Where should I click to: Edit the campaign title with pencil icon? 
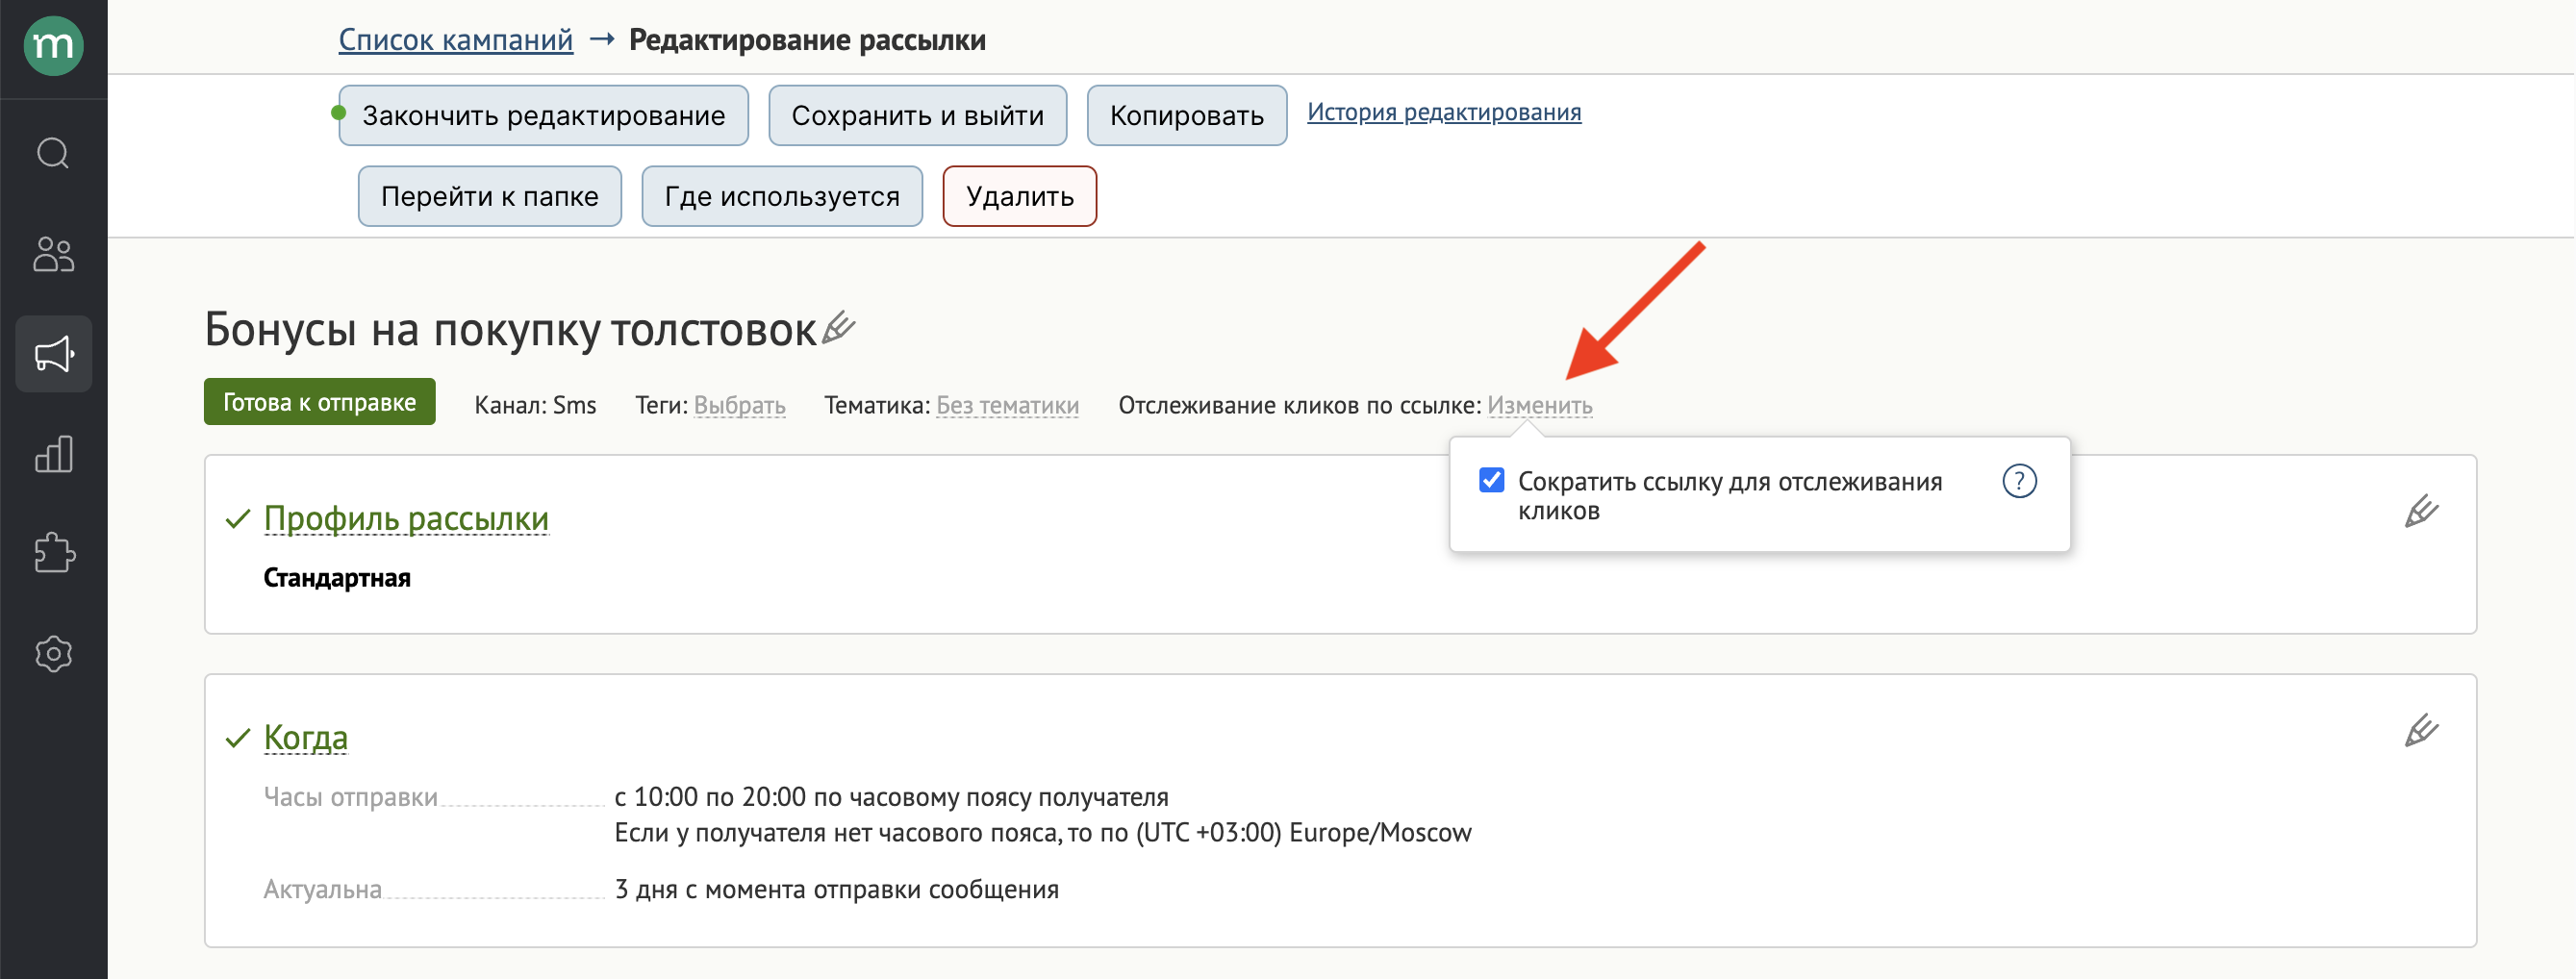click(x=838, y=327)
